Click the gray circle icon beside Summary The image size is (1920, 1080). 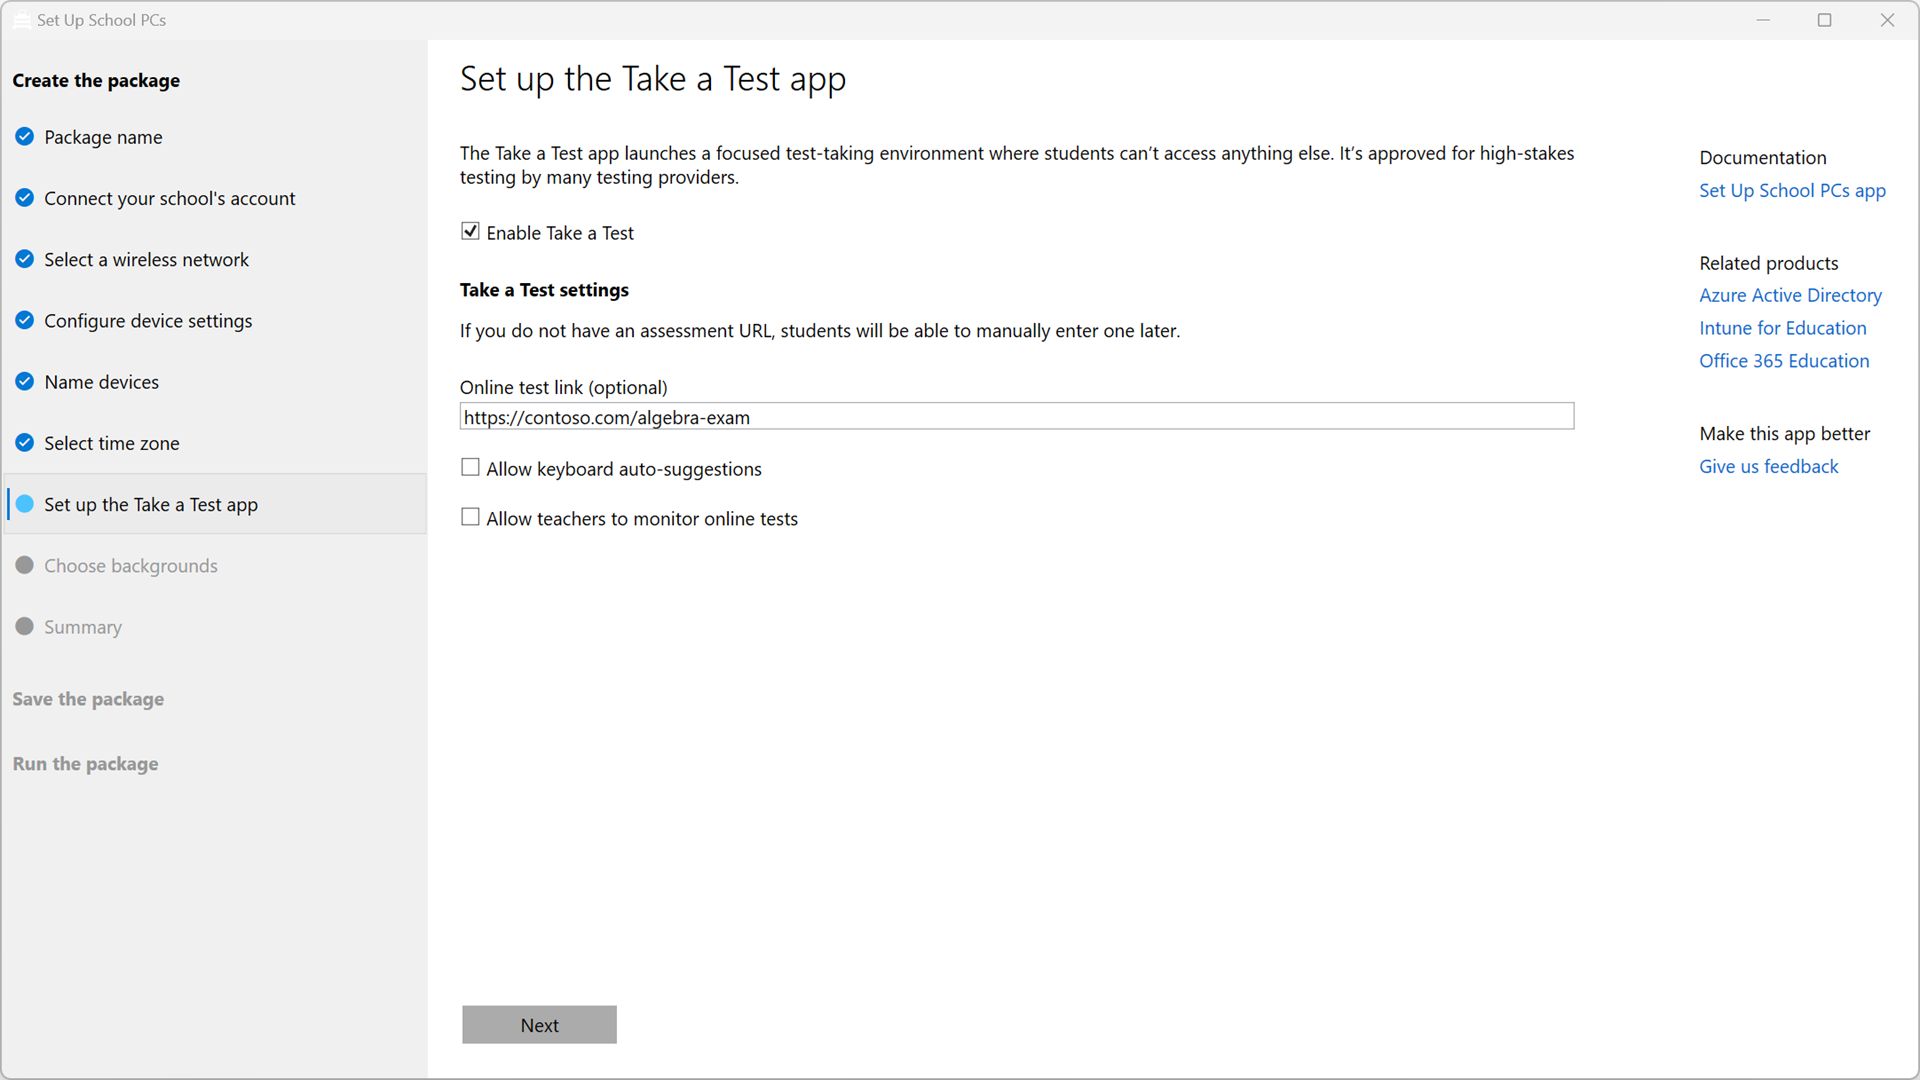coord(25,626)
